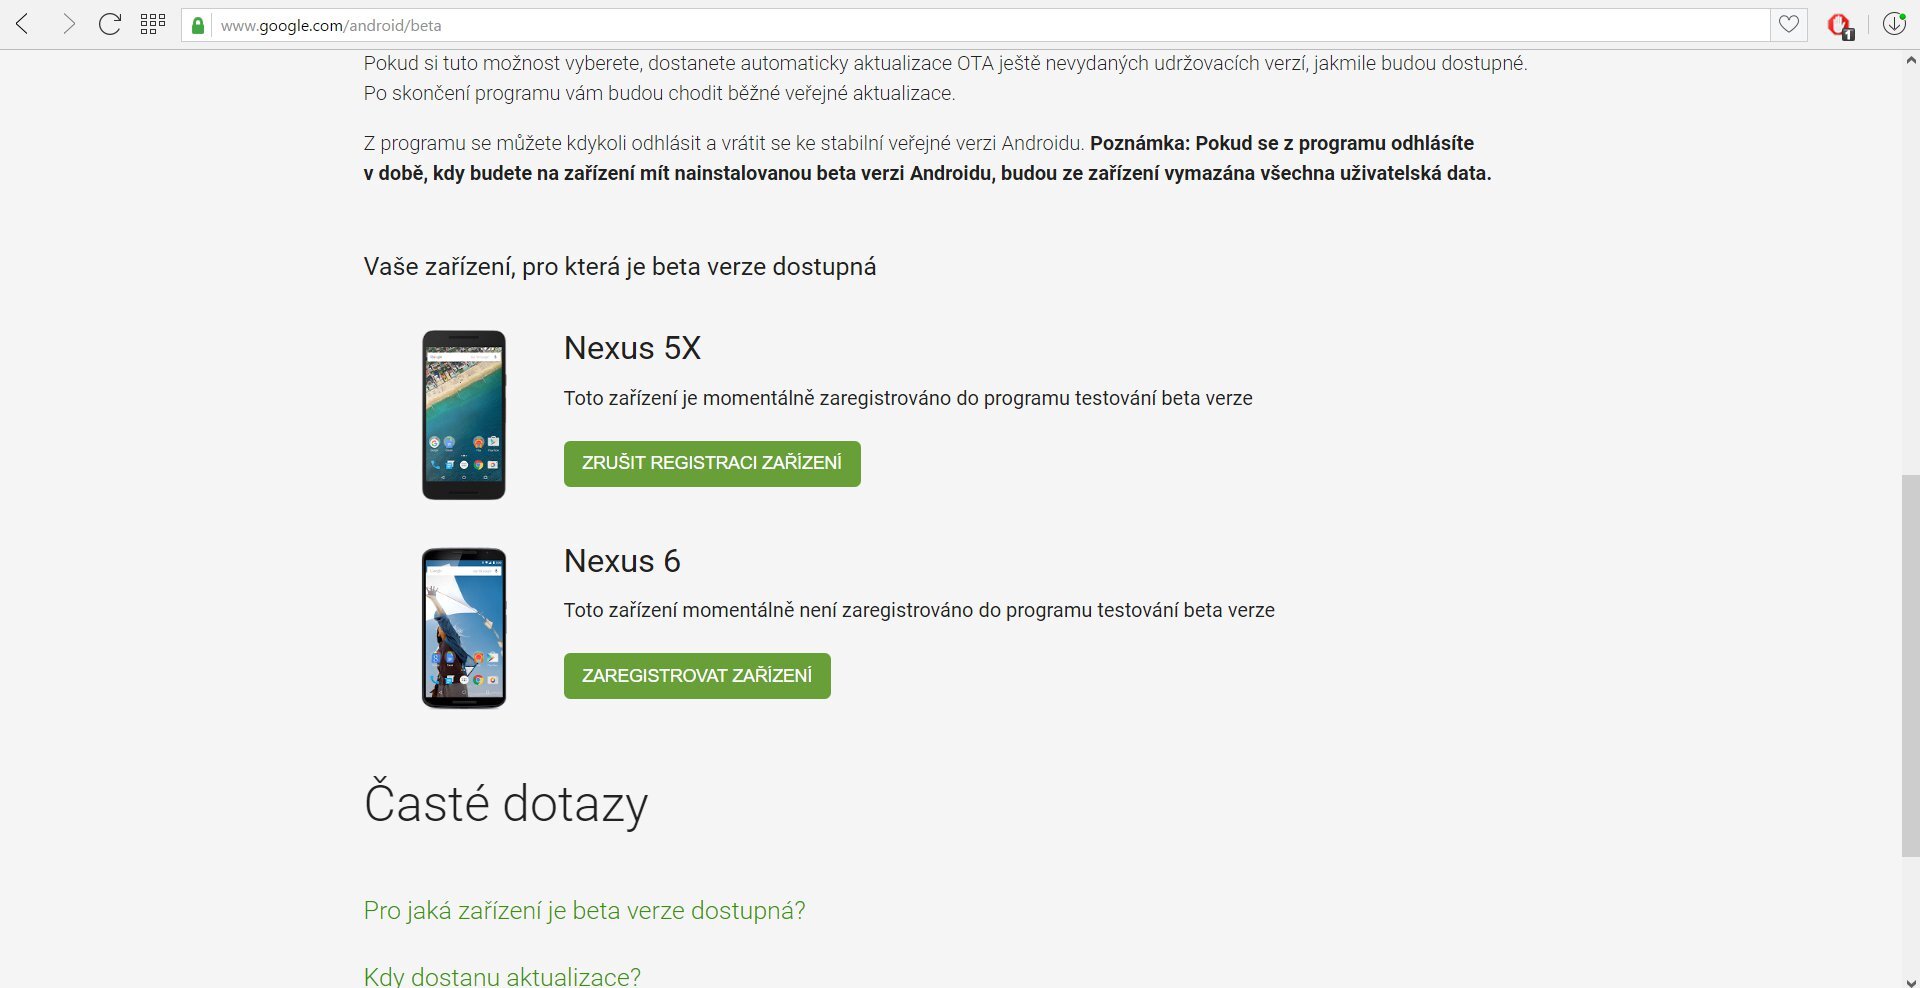Click the Nexus 5X phone image
1920x988 pixels.
[x=463, y=415]
